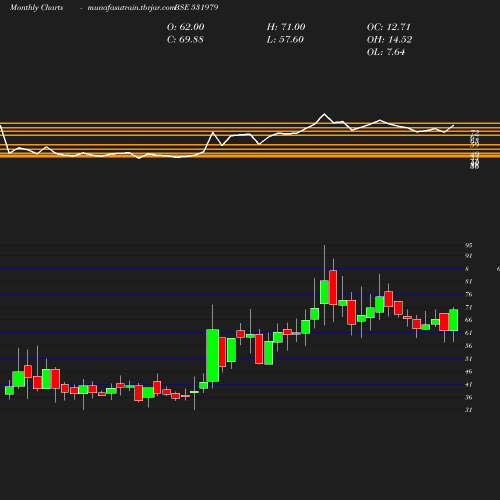
Task: Click the 36 price axis label
Action: tap(469, 397)
